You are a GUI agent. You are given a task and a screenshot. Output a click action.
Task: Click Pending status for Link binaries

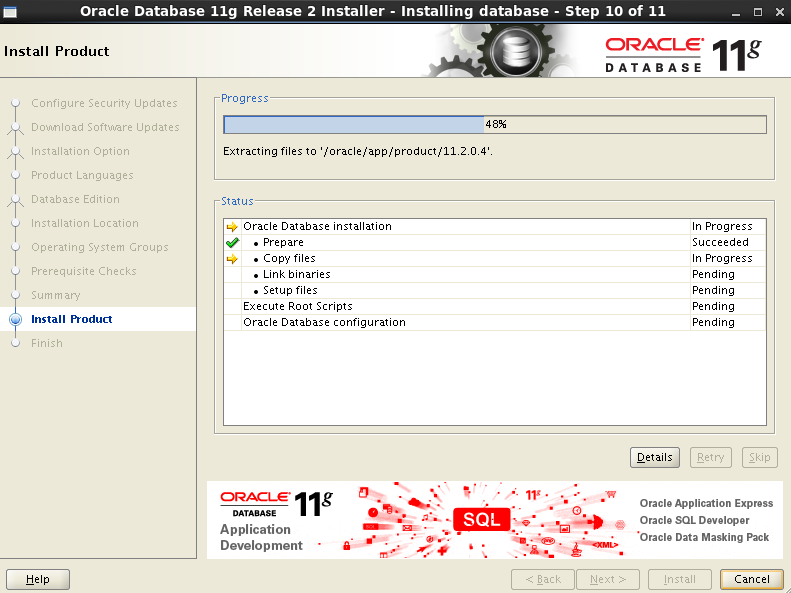713,274
